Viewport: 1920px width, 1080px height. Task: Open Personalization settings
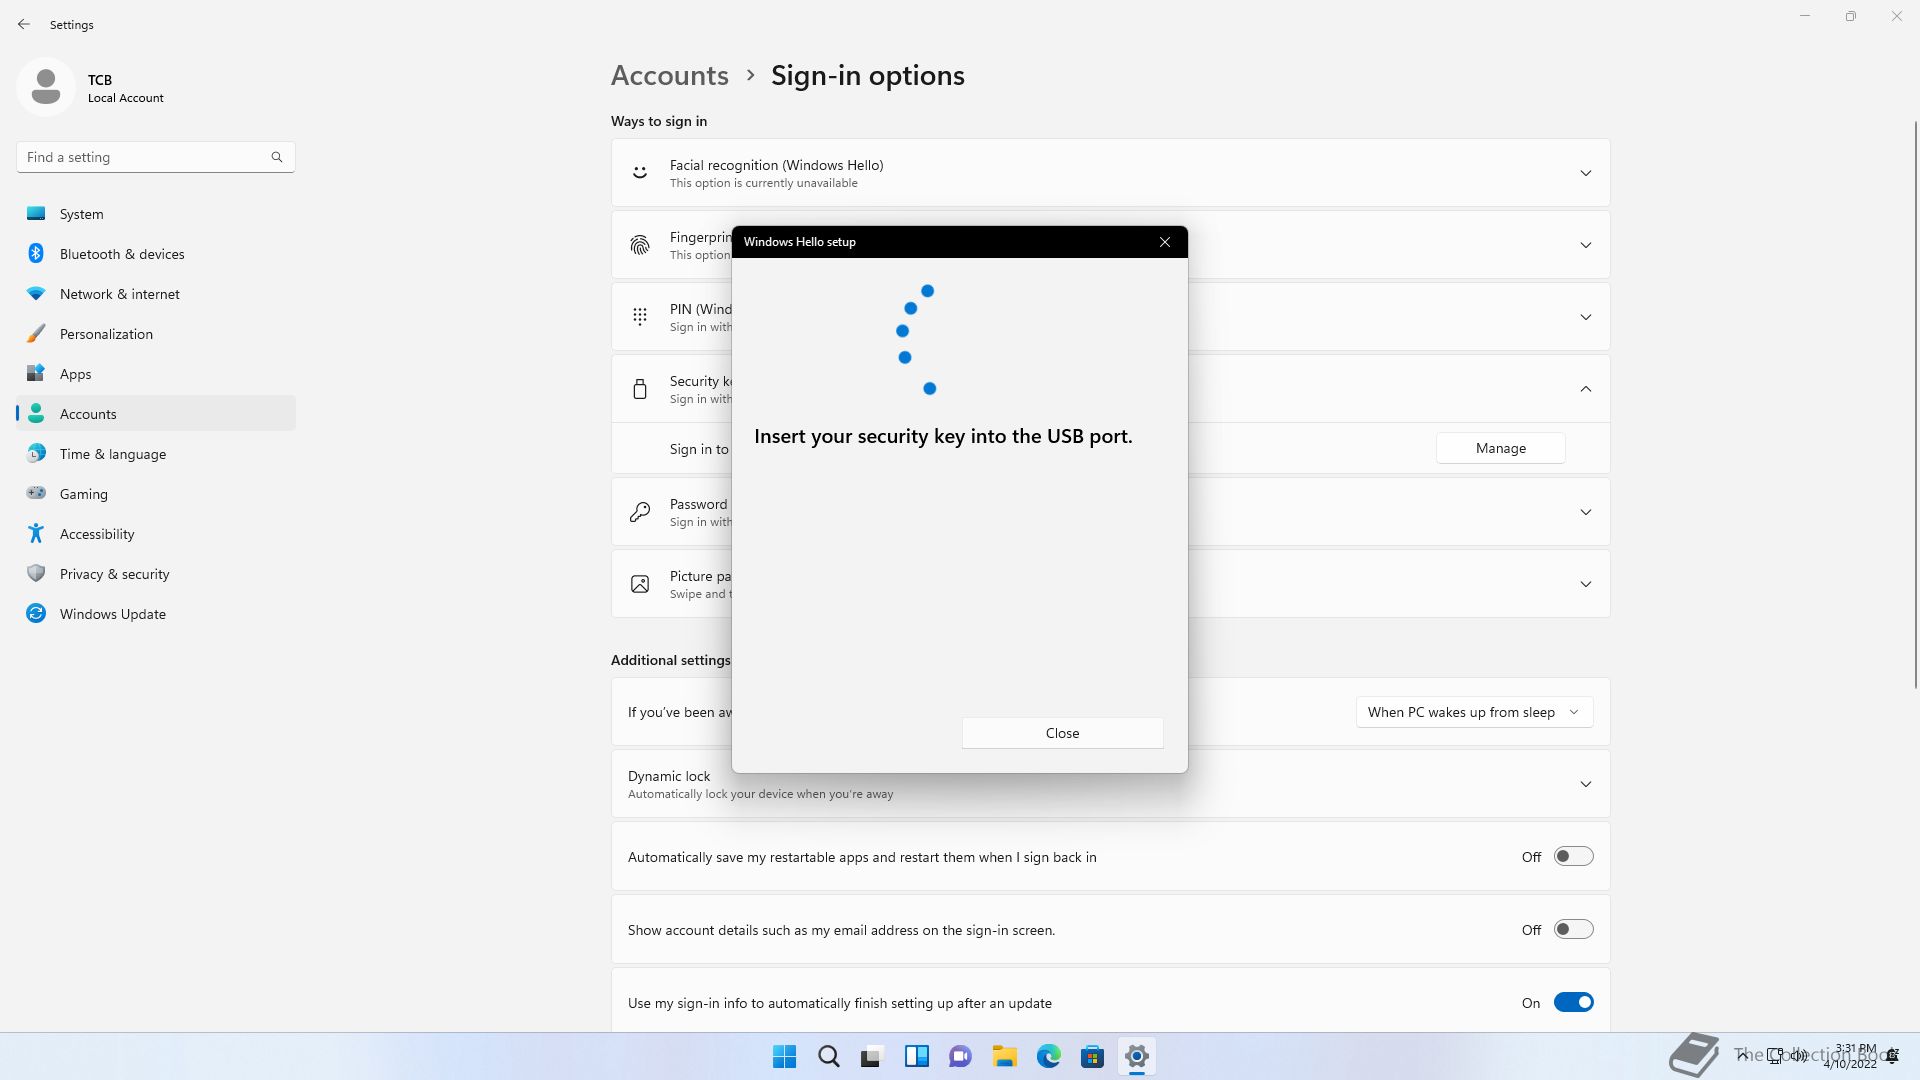[156, 334]
